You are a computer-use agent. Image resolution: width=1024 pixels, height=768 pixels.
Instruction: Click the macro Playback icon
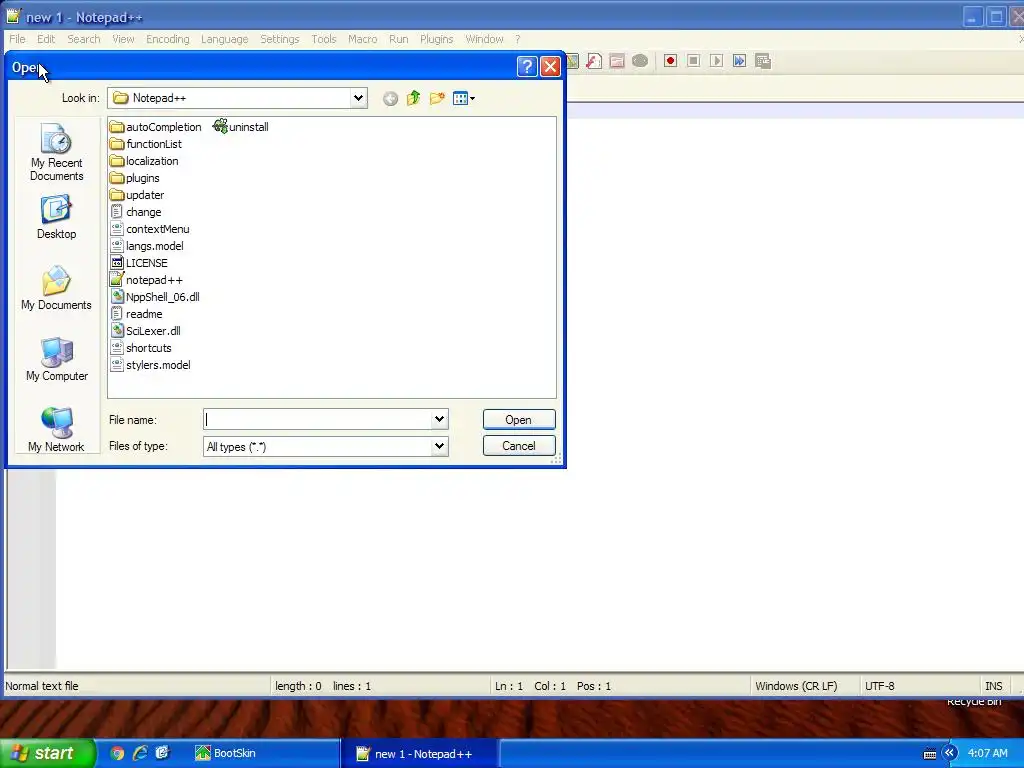[x=716, y=61]
